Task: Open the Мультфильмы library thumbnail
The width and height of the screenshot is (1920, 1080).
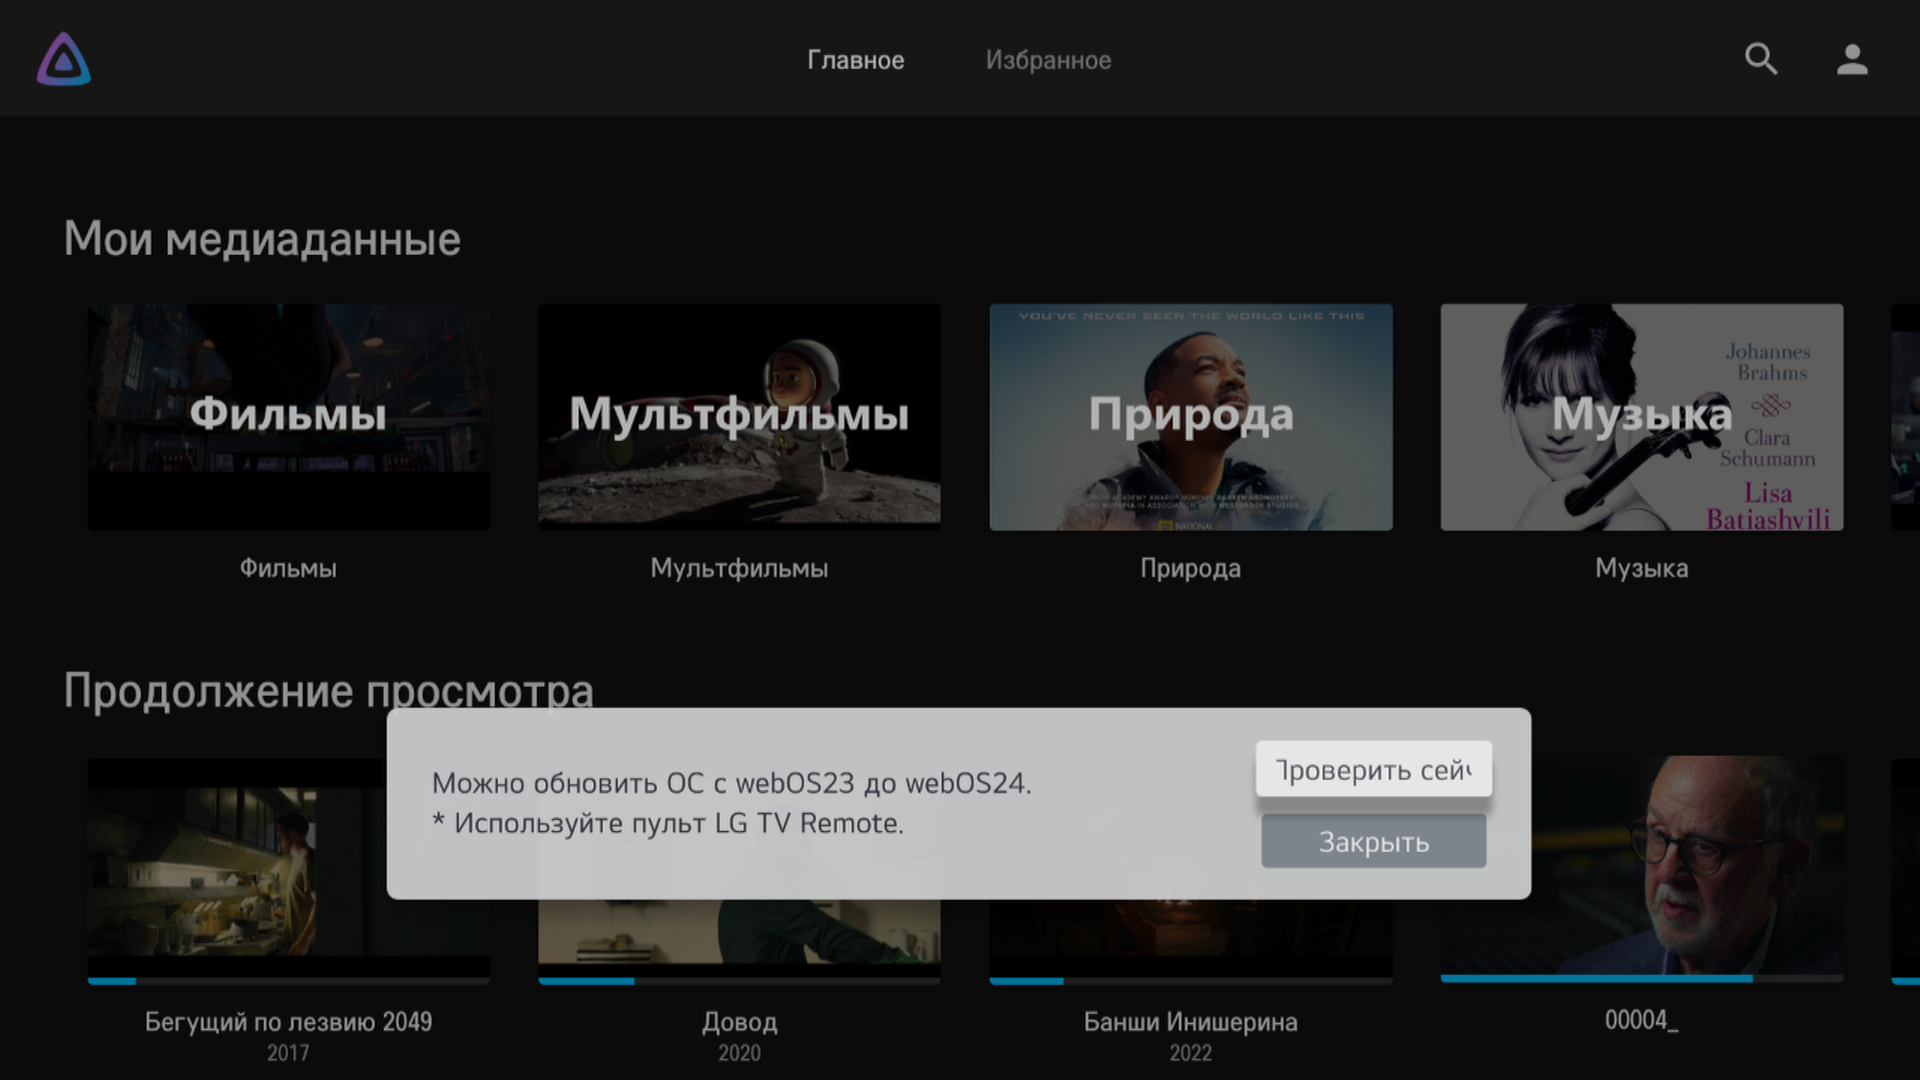Action: [739, 417]
